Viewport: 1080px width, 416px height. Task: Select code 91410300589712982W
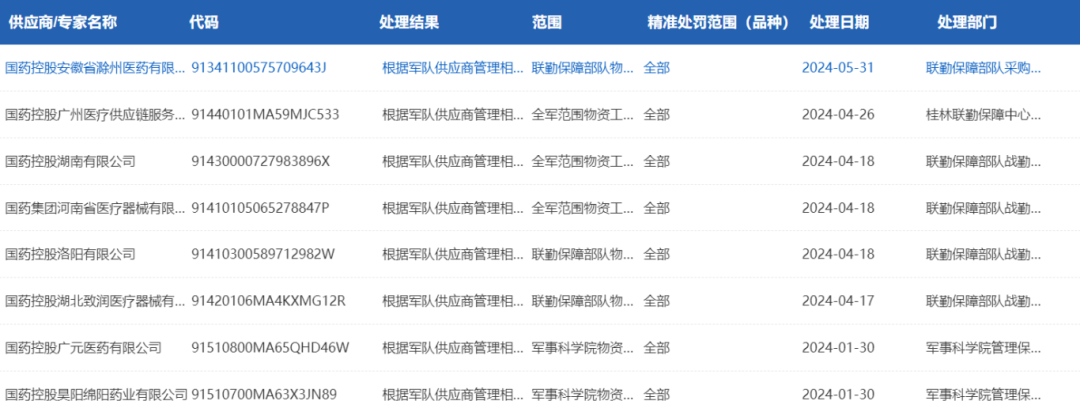coord(263,253)
